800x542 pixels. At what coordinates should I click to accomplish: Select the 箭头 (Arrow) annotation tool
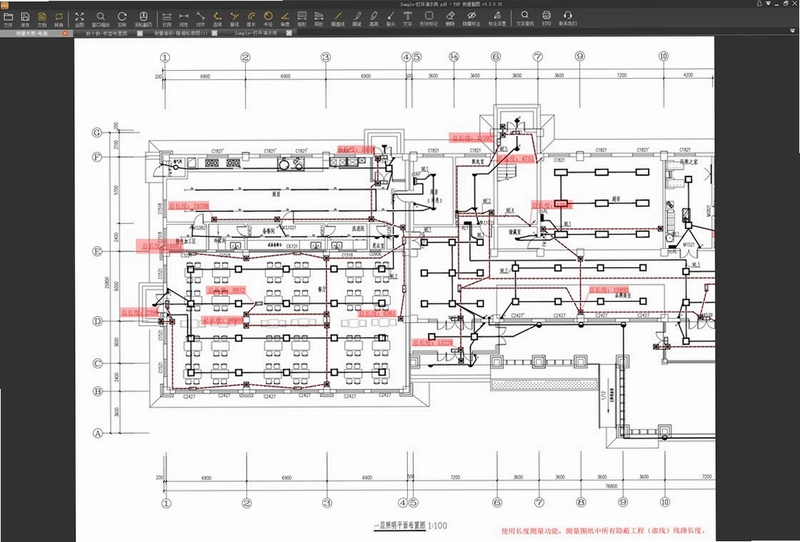click(x=390, y=19)
